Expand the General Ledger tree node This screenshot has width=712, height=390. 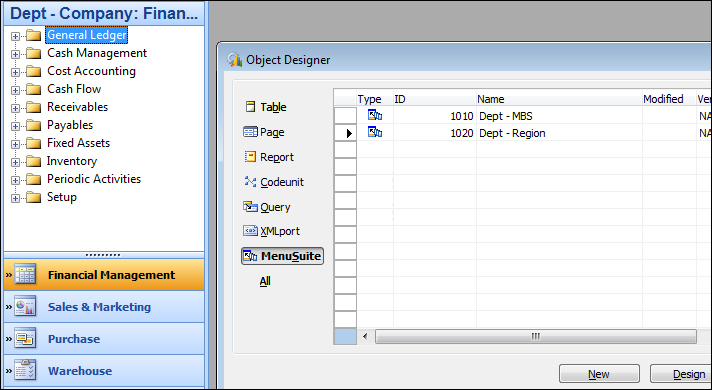(x=15, y=36)
